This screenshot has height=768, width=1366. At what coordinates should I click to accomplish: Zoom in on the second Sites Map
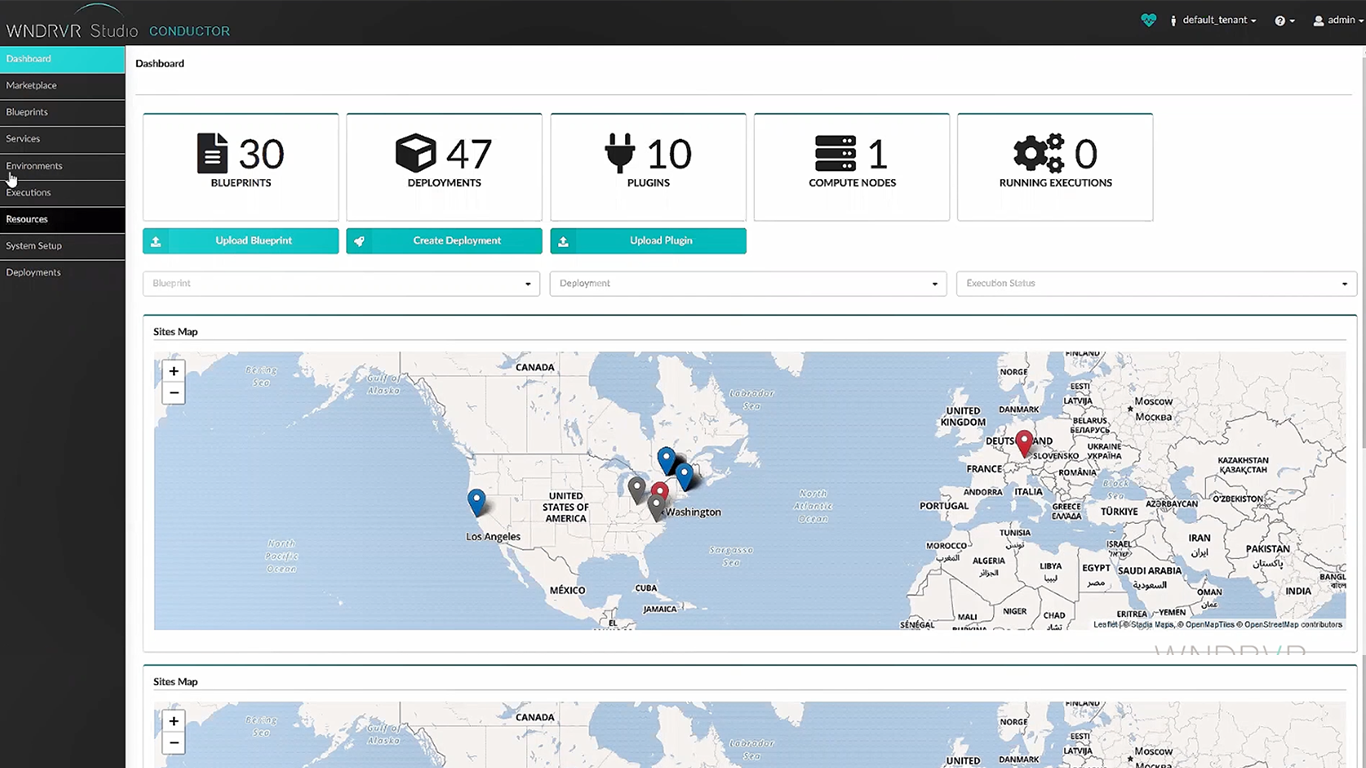click(174, 721)
